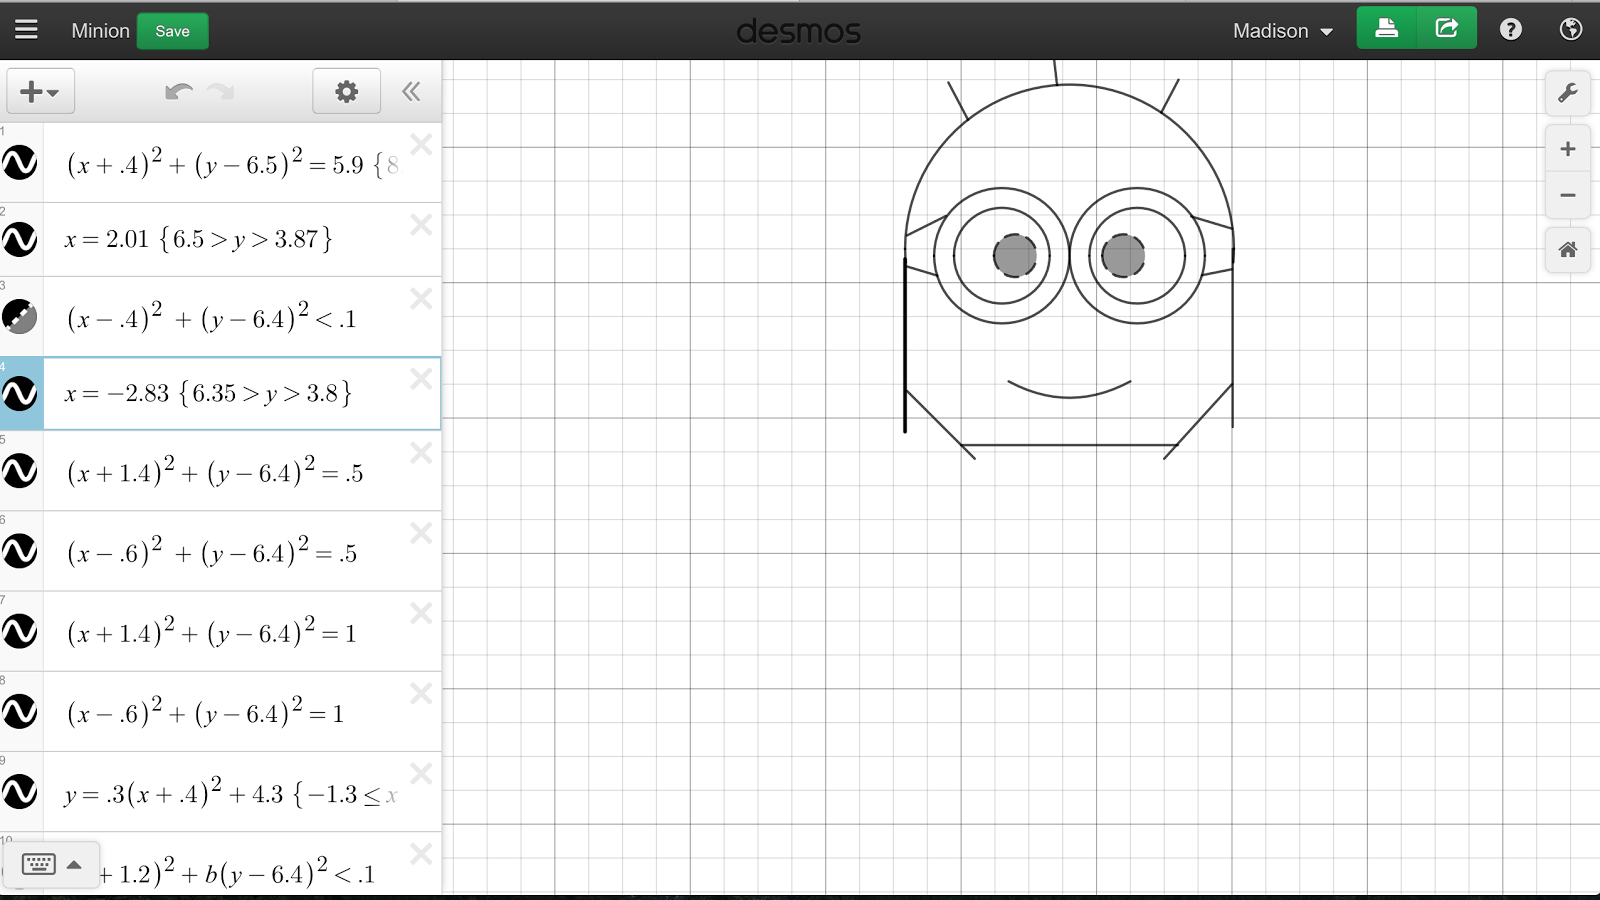Viewport: 1600px width, 900px height.
Task: Toggle visibility of the parabola y = .3(x+.4)² expression
Action: point(20,791)
